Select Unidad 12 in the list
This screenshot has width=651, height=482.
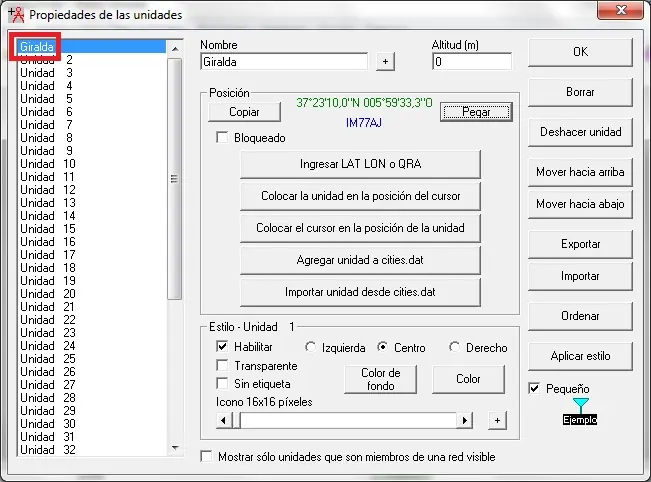(x=91, y=190)
